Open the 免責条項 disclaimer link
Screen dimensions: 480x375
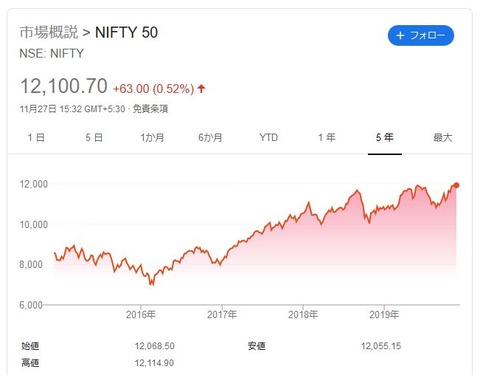[x=150, y=109]
